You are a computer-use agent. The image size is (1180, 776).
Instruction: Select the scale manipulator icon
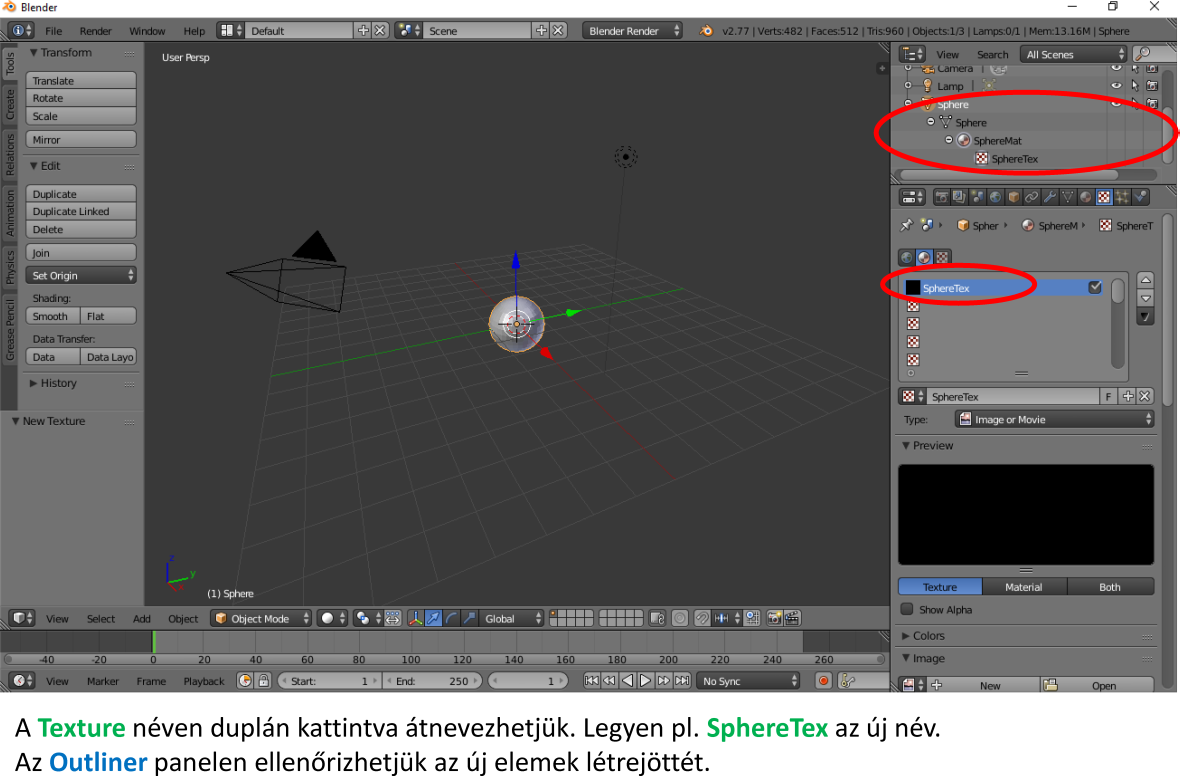pyautogui.click(x=470, y=618)
